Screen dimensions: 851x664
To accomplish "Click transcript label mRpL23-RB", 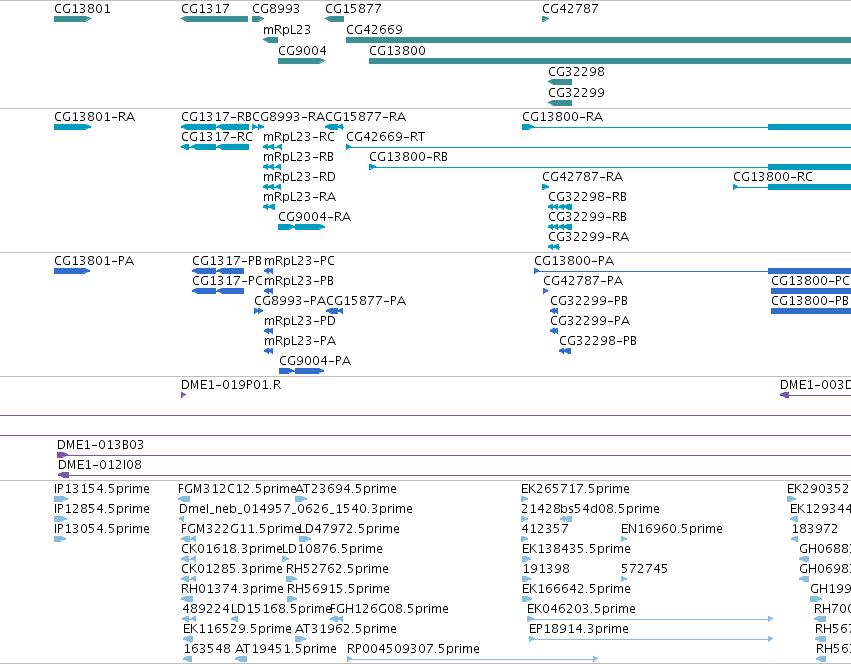I will point(299,157).
